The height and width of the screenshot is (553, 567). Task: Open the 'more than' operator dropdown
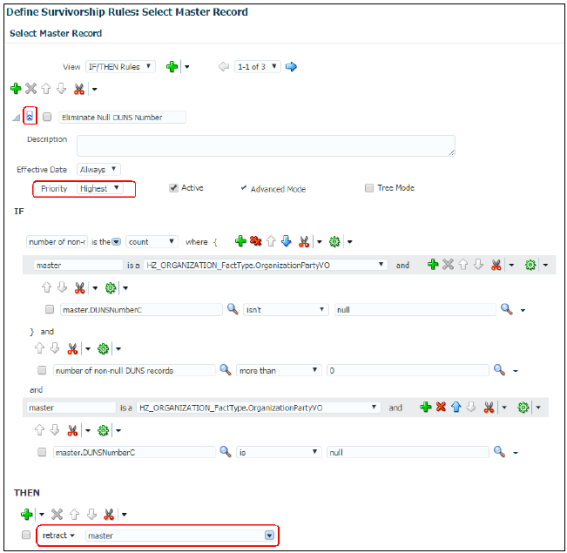(x=279, y=370)
